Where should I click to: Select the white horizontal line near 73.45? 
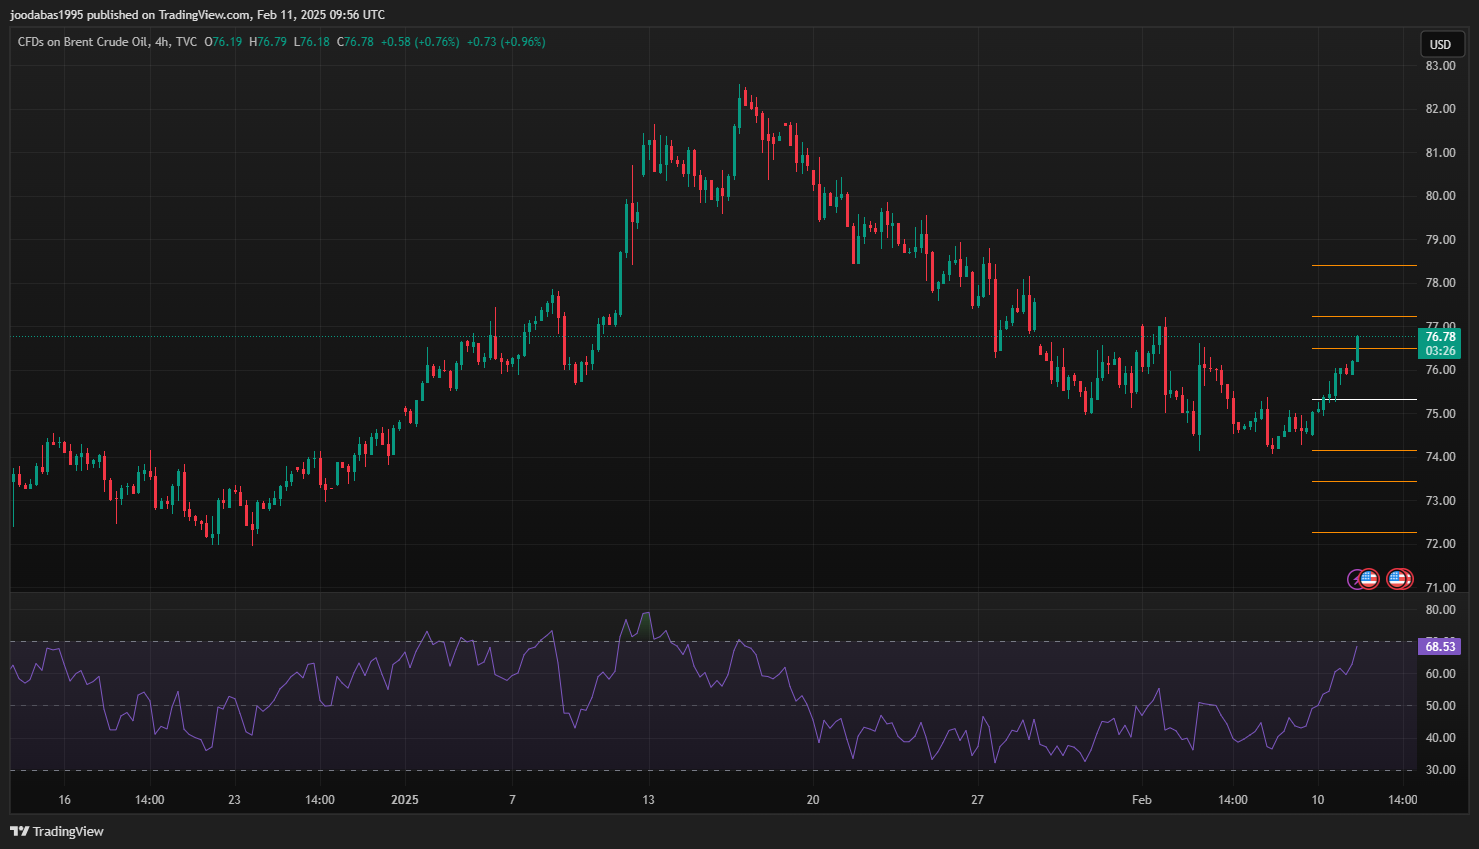tap(1364, 481)
